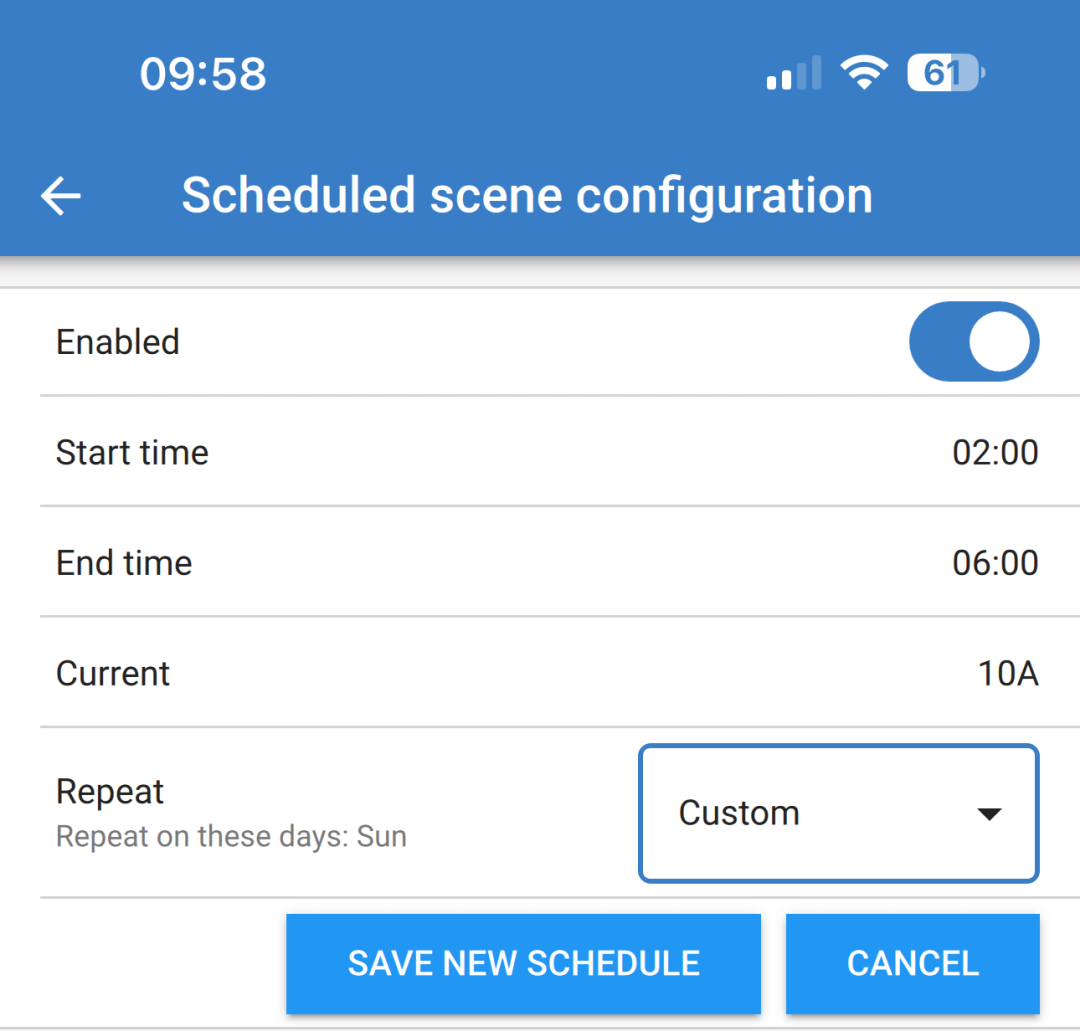Image resolution: width=1080 pixels, height=1031 pixels.
Task: Tap the back arrow to exit configuration
Action: click(x=60, y=195)
